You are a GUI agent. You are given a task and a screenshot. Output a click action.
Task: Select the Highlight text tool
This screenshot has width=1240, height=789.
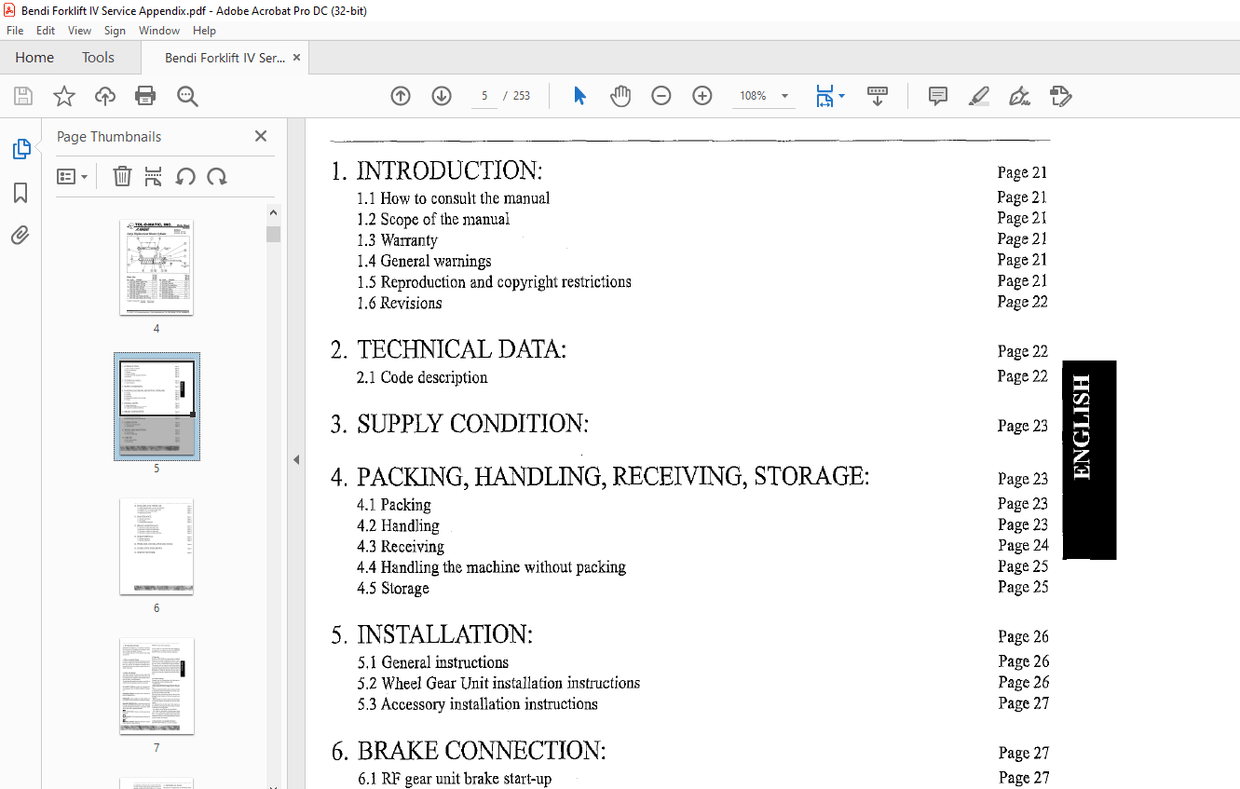tap(978, 95)
